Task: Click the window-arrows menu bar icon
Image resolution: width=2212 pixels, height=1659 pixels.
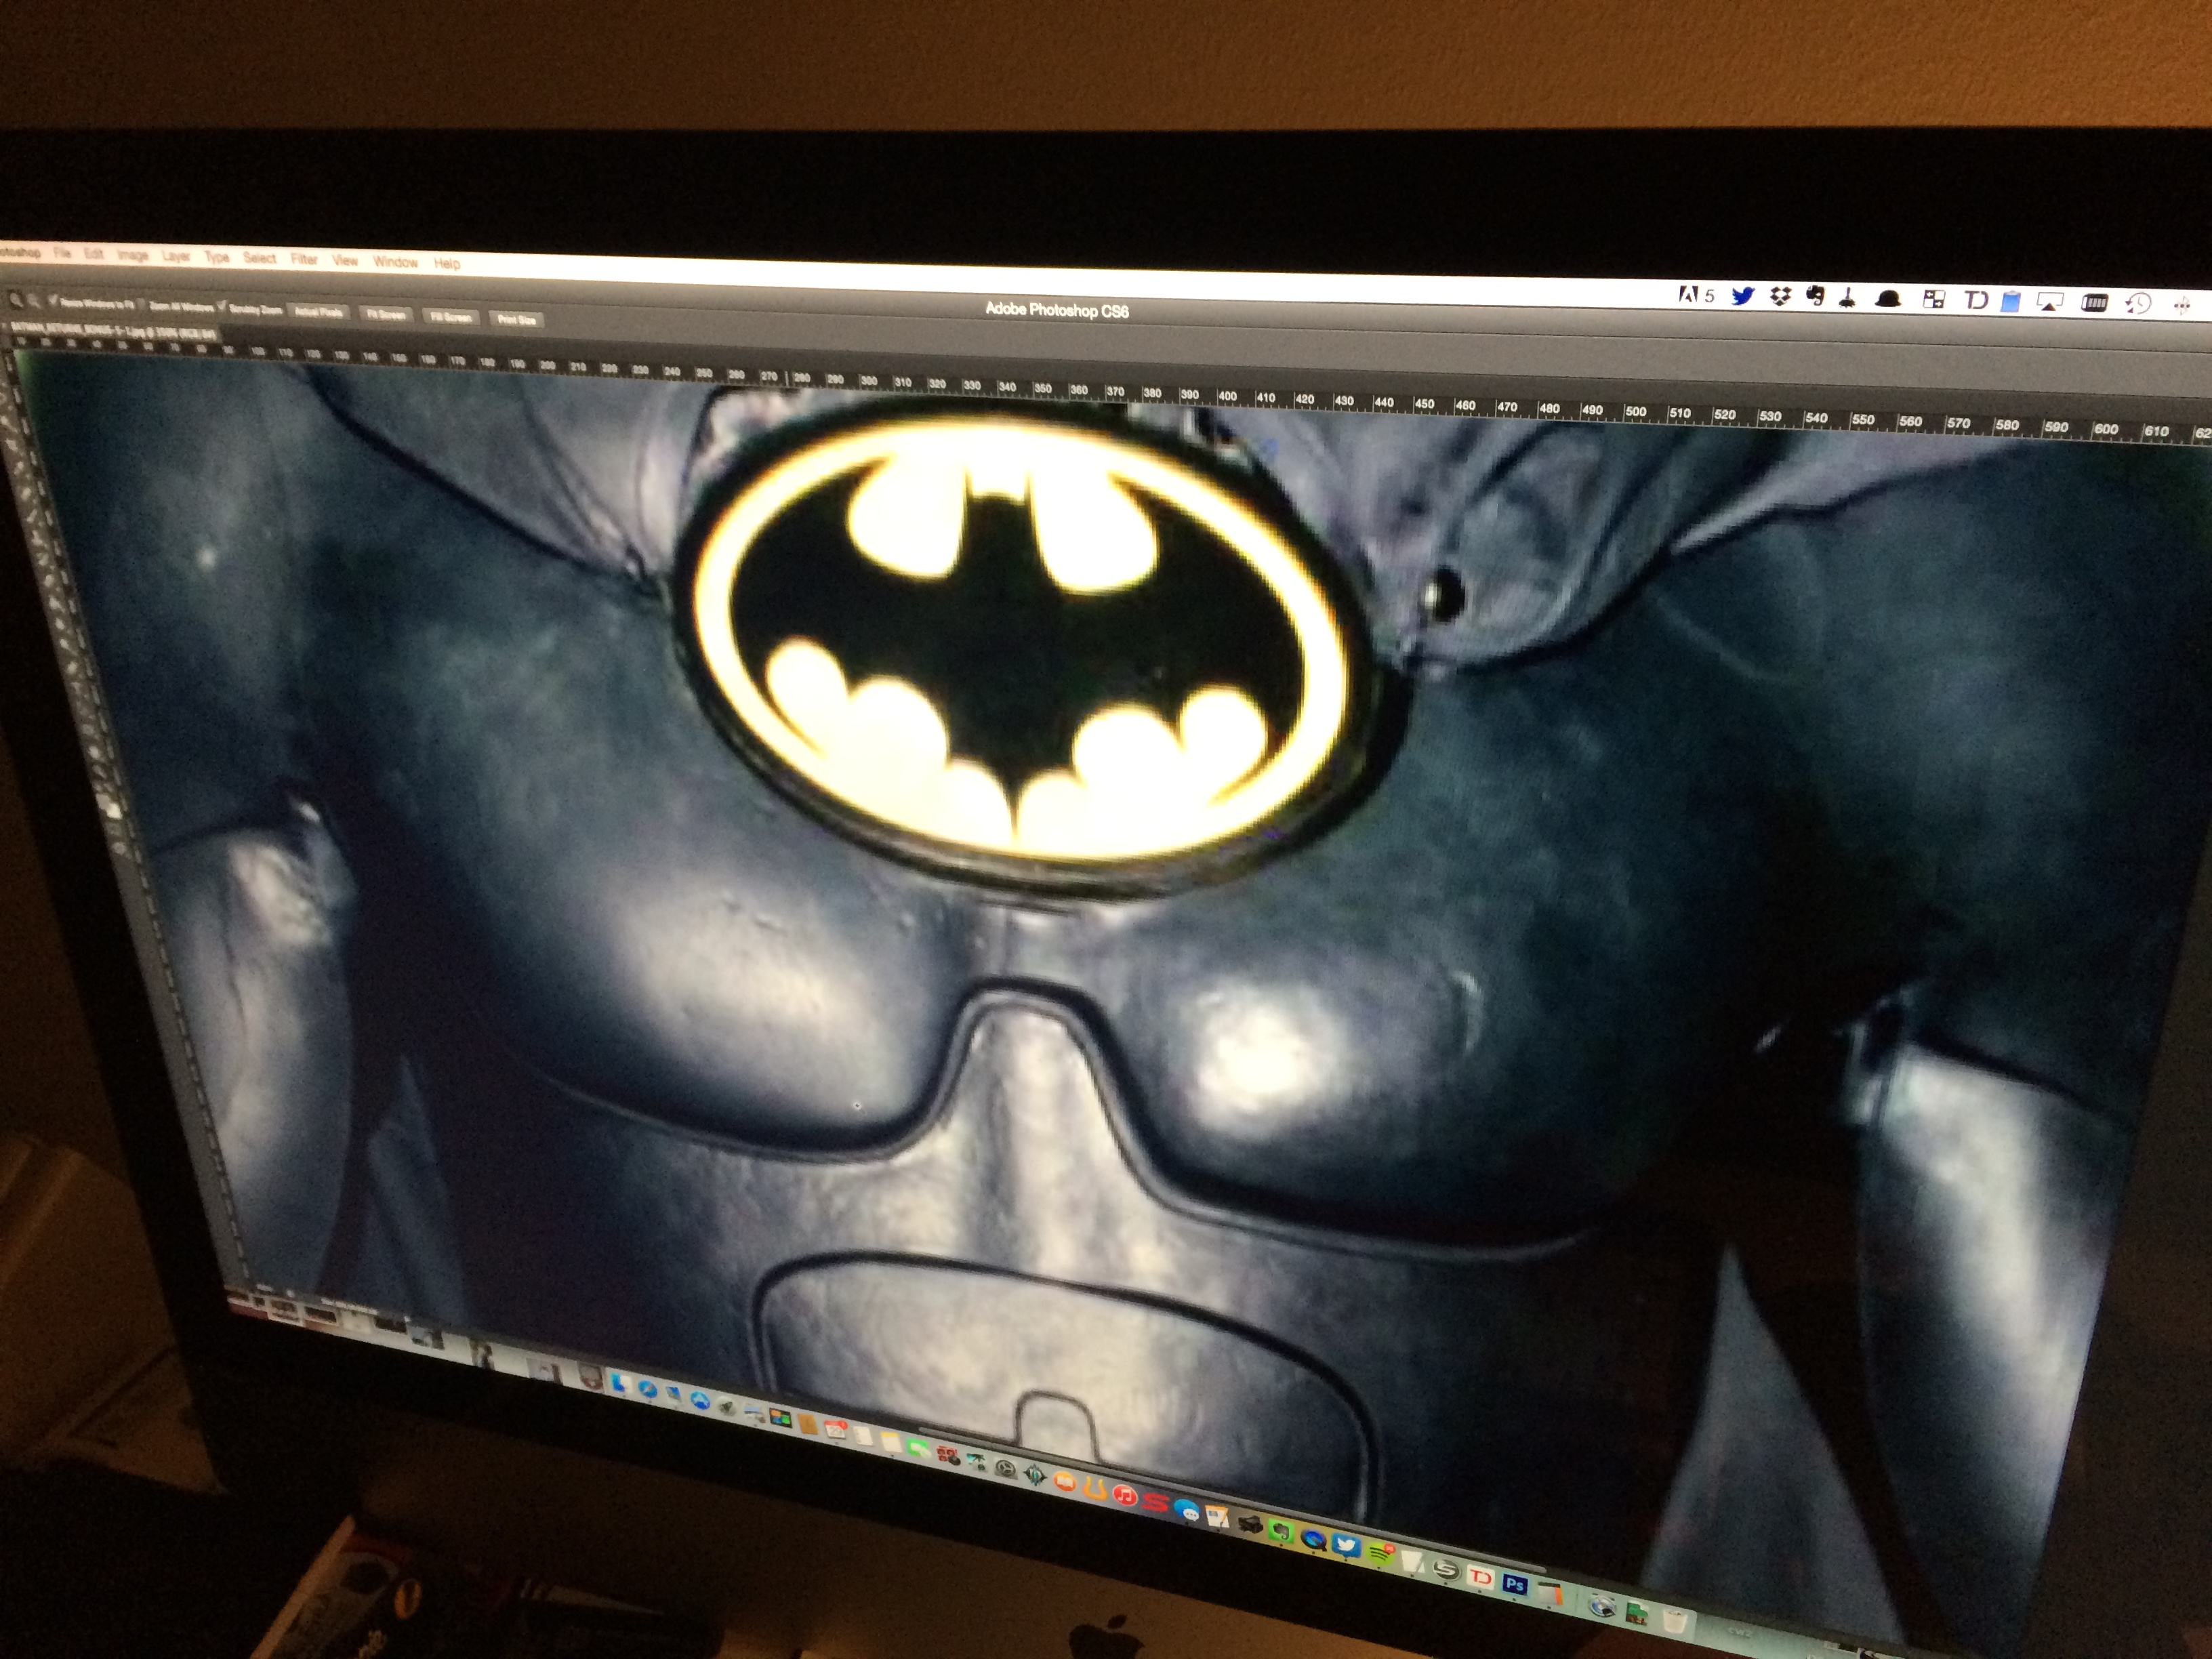Action: click(1934, 299)
